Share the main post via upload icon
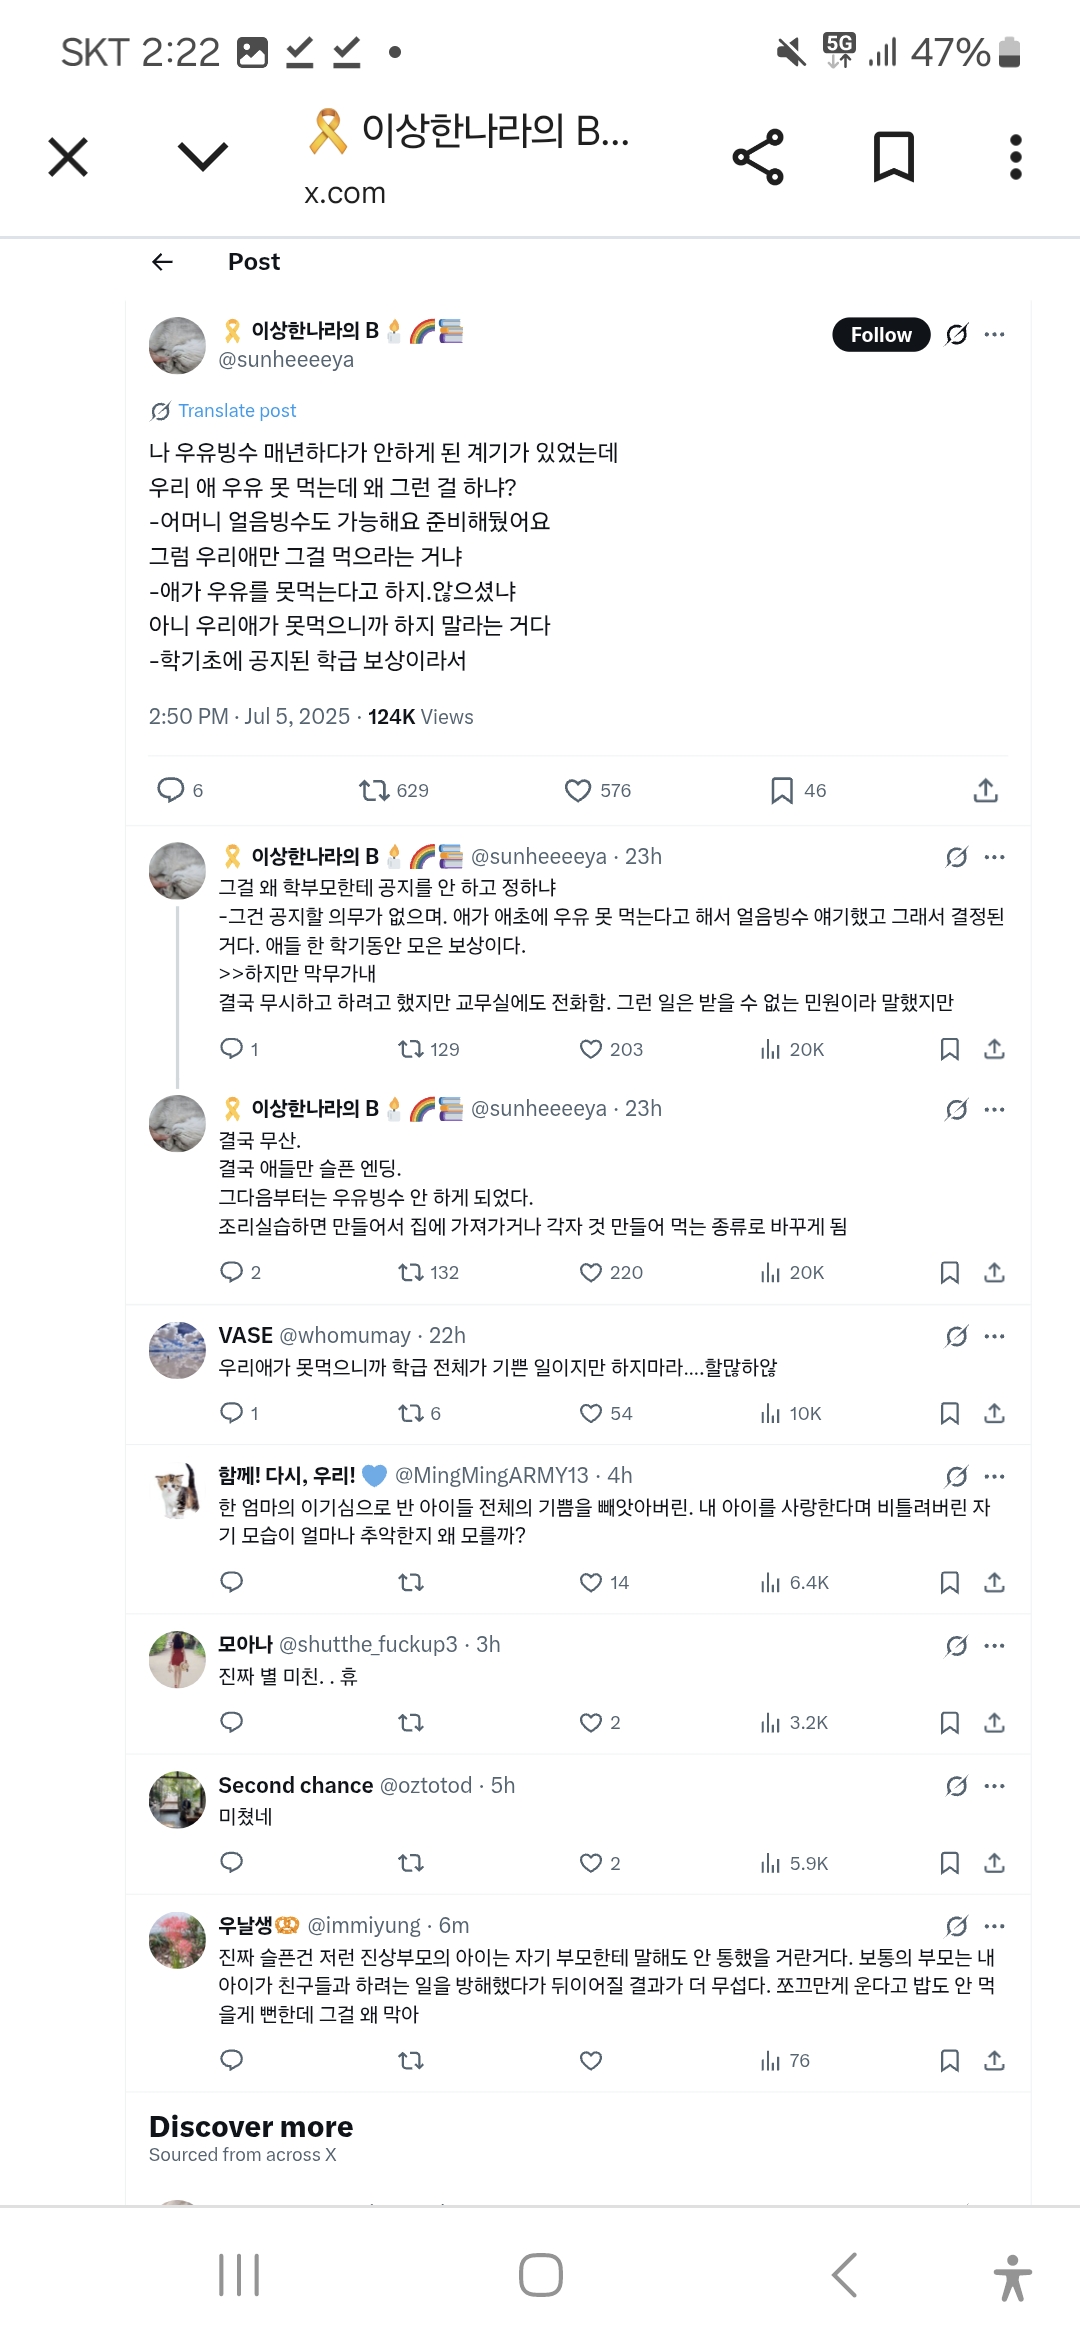 (x=986, y=791)
